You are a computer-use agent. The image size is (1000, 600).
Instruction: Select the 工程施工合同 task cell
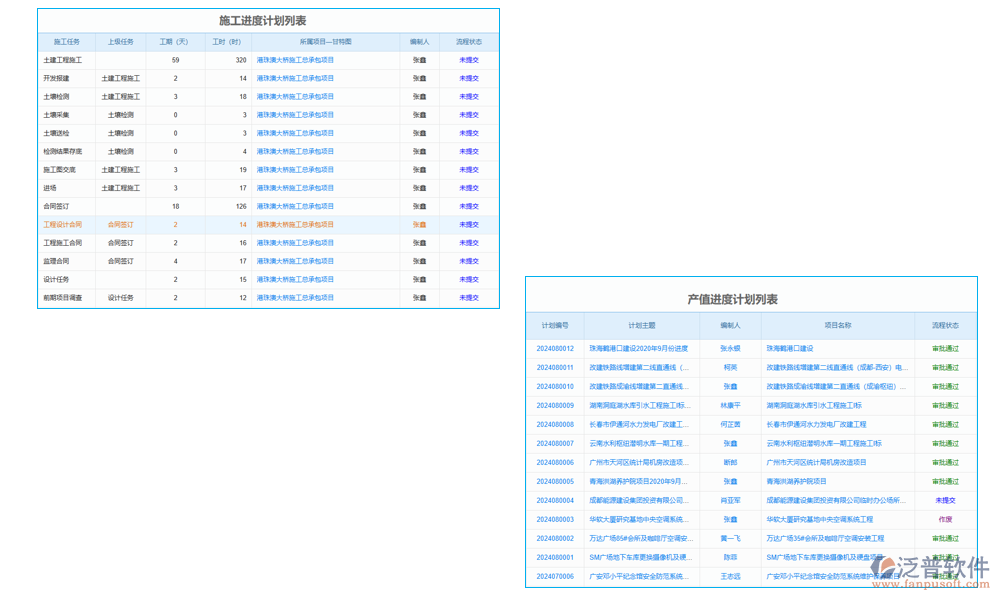click(x=62, y=243)
